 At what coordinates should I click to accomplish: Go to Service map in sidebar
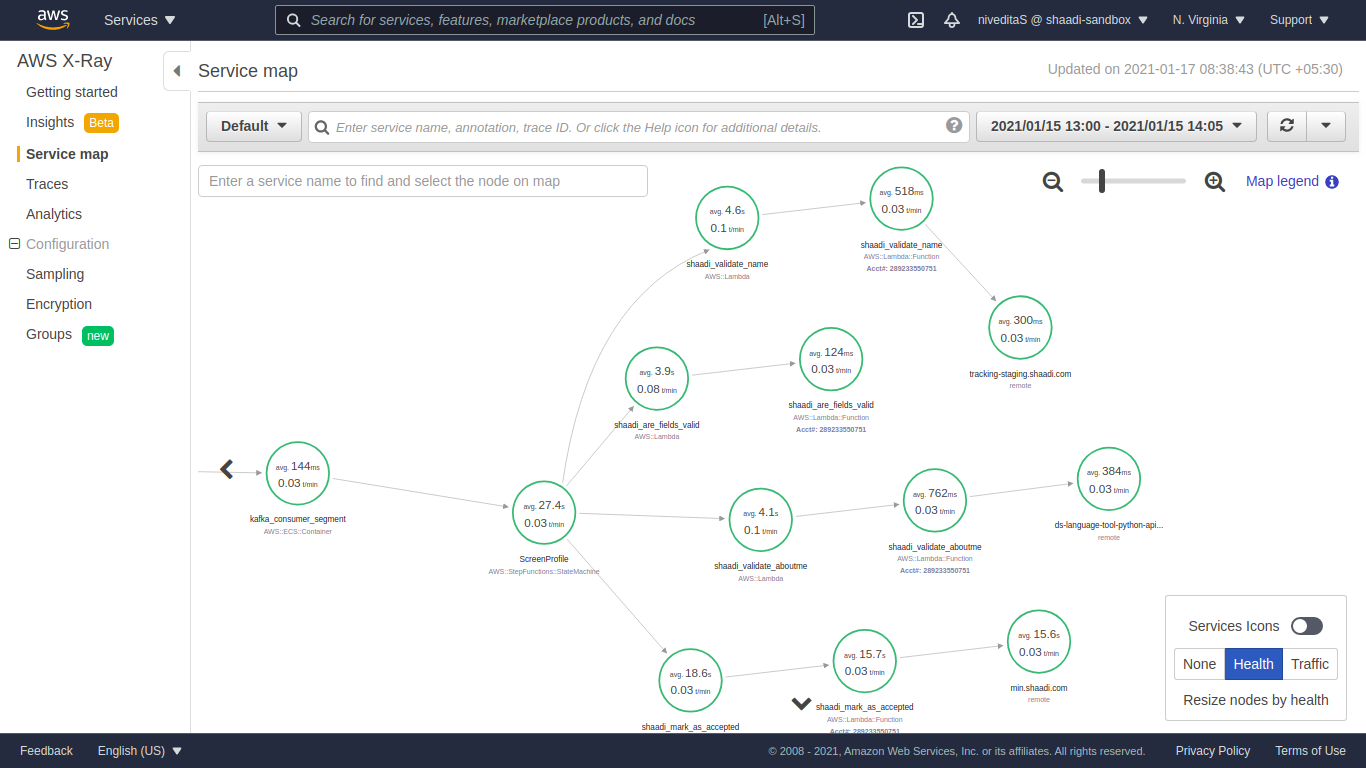tap(67, 154)
